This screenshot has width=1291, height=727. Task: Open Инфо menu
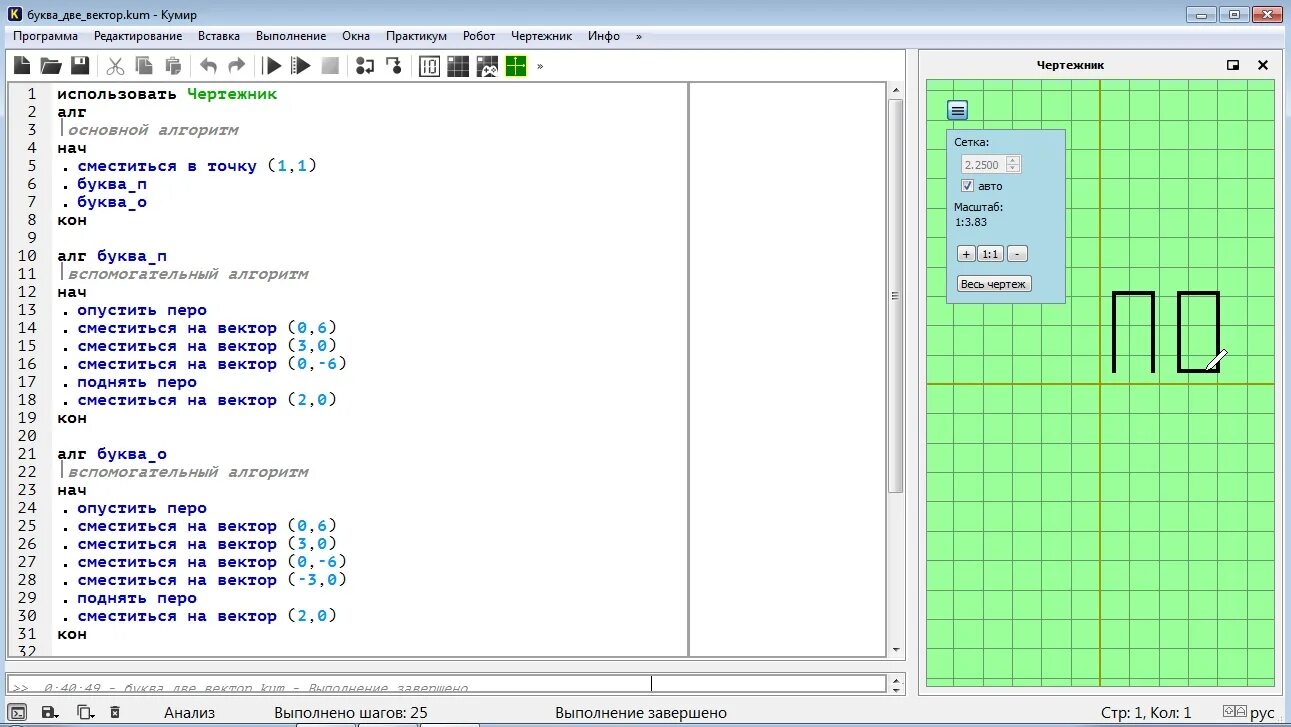(x=604, y=36)
